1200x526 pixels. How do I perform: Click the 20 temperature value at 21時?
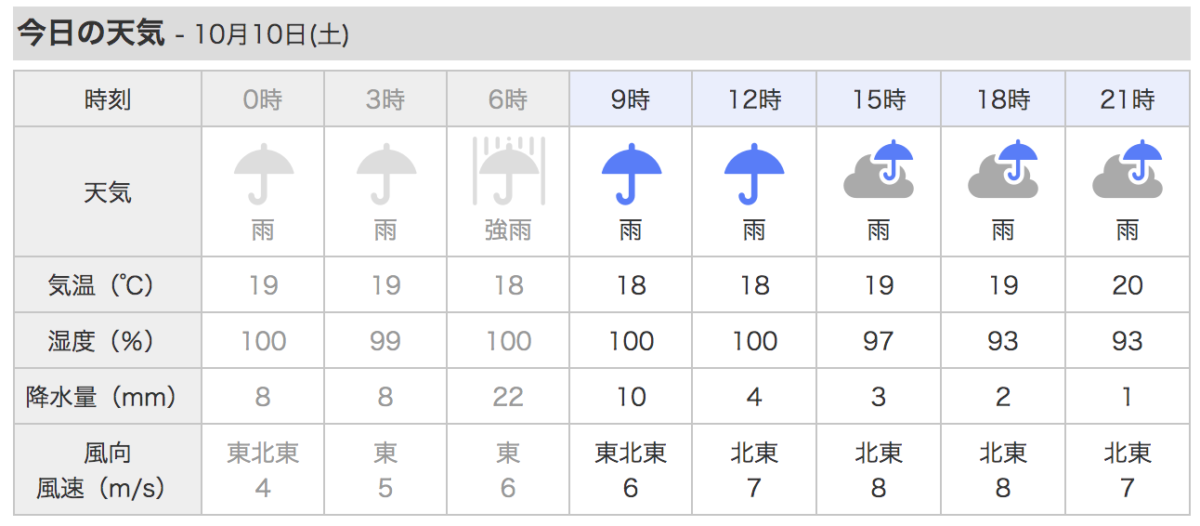pos(1127,285)
